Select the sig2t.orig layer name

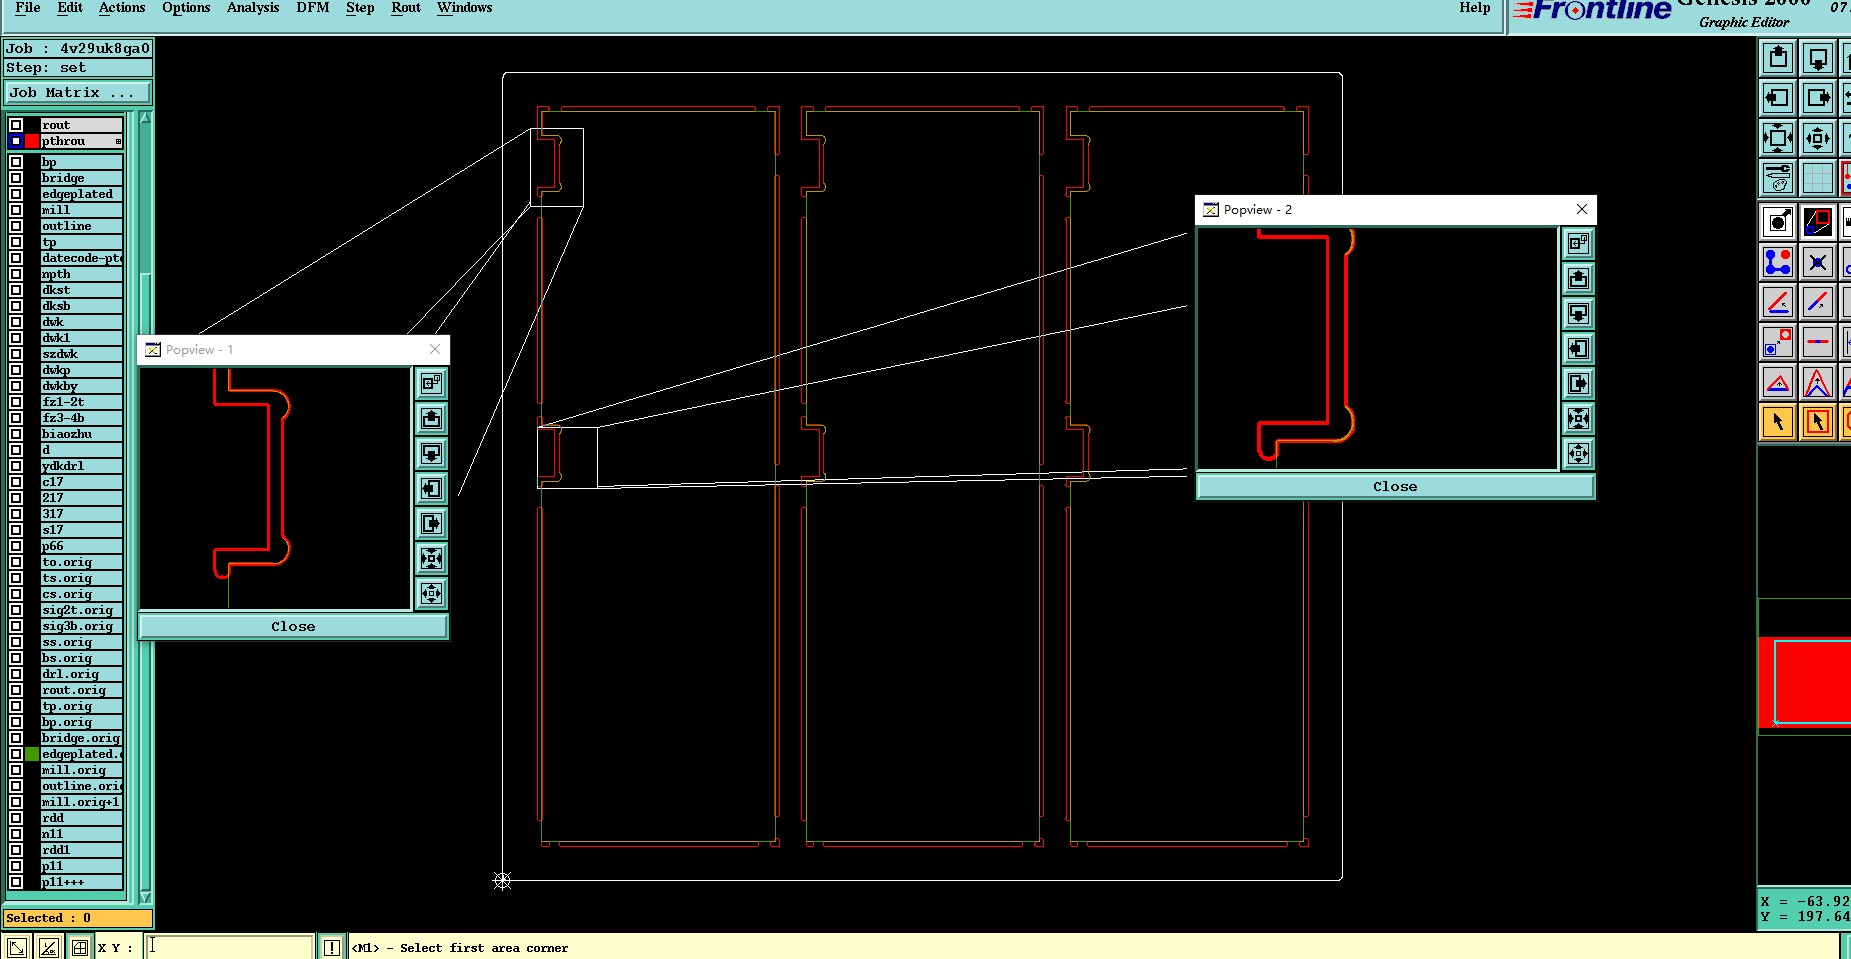click(81, 610)
